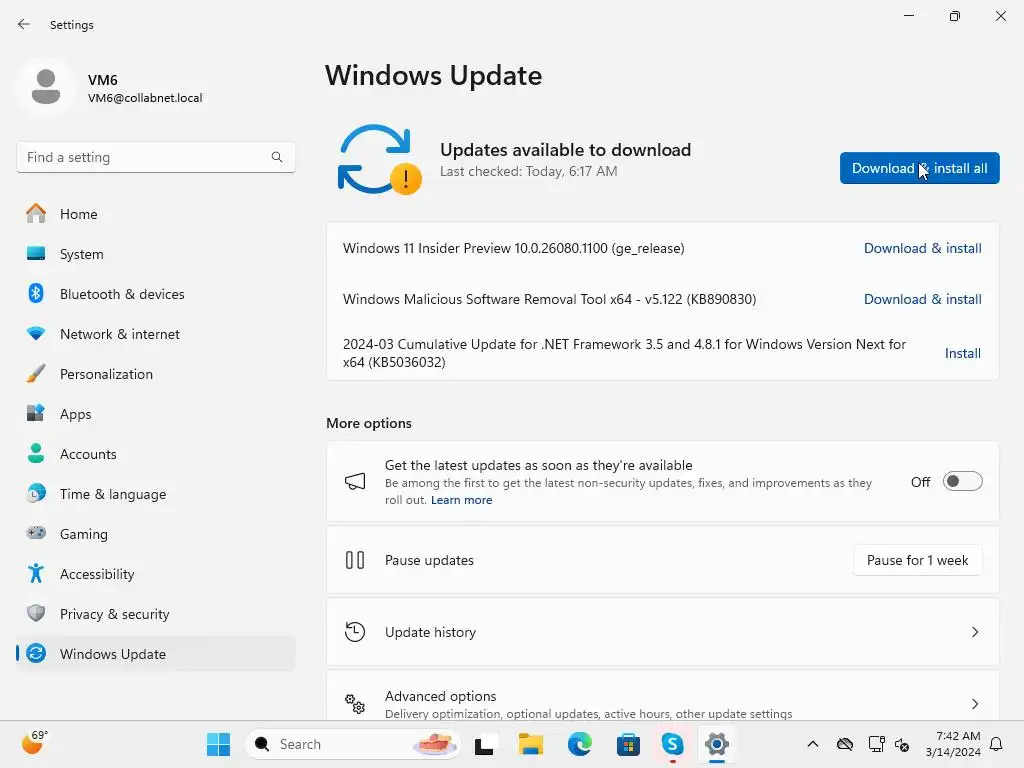Screen dimensions: 1024x768
Task: Expand Update history with its chevron
Action: (x=975, y=632)
